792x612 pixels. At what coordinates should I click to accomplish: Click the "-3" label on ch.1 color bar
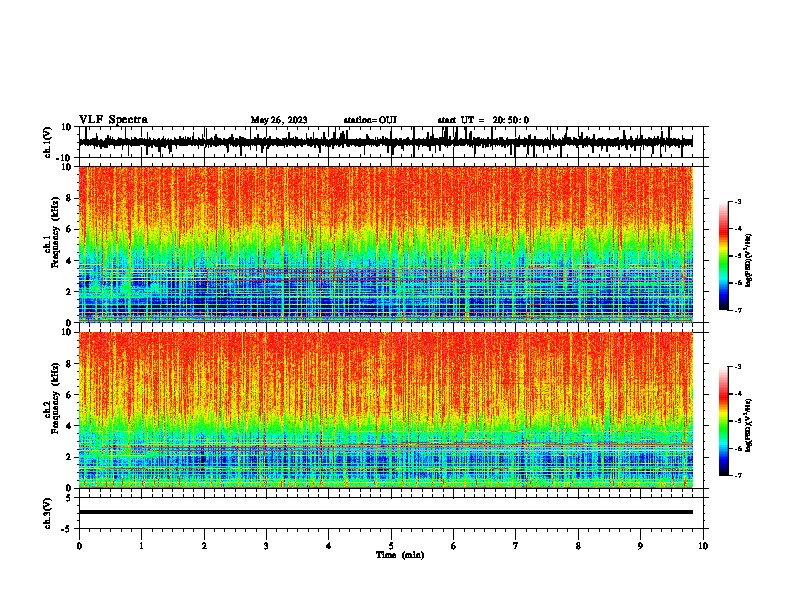coord(737,201)
